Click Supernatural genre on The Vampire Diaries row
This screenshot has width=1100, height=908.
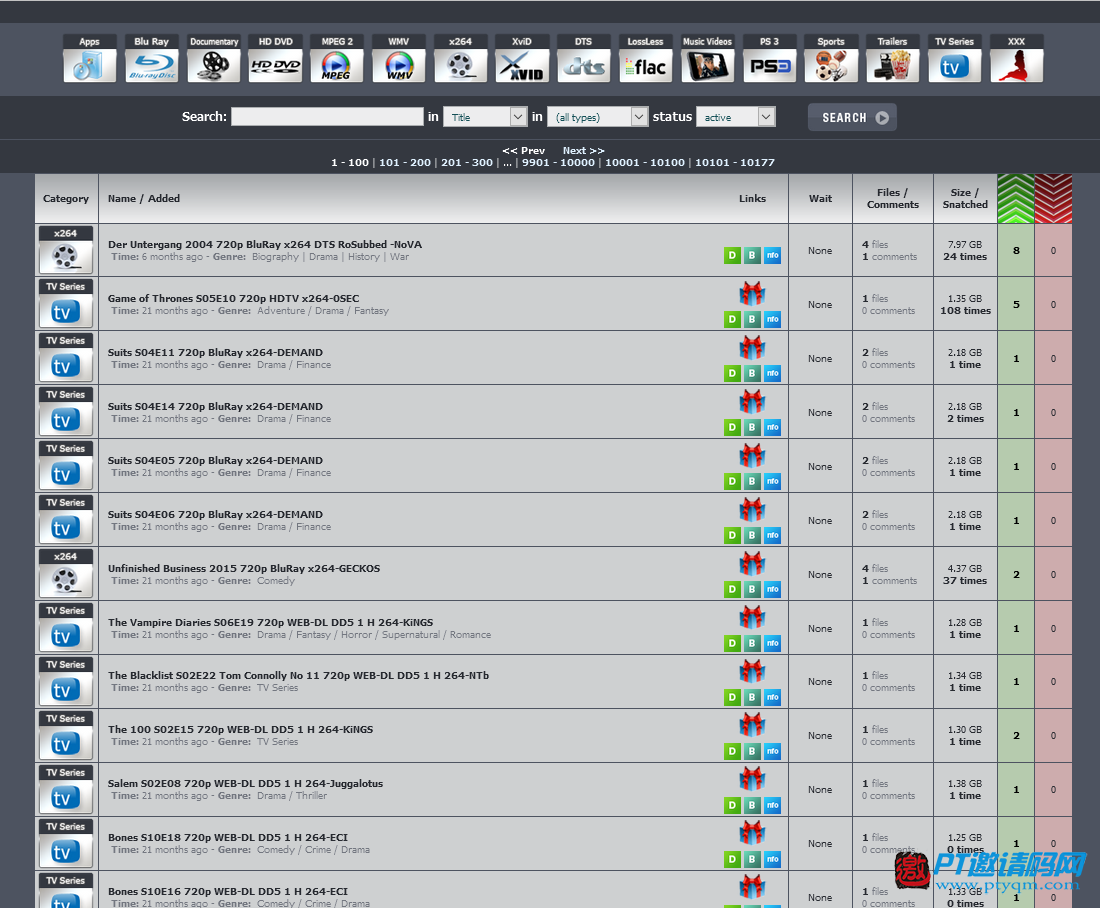point(411,635)
